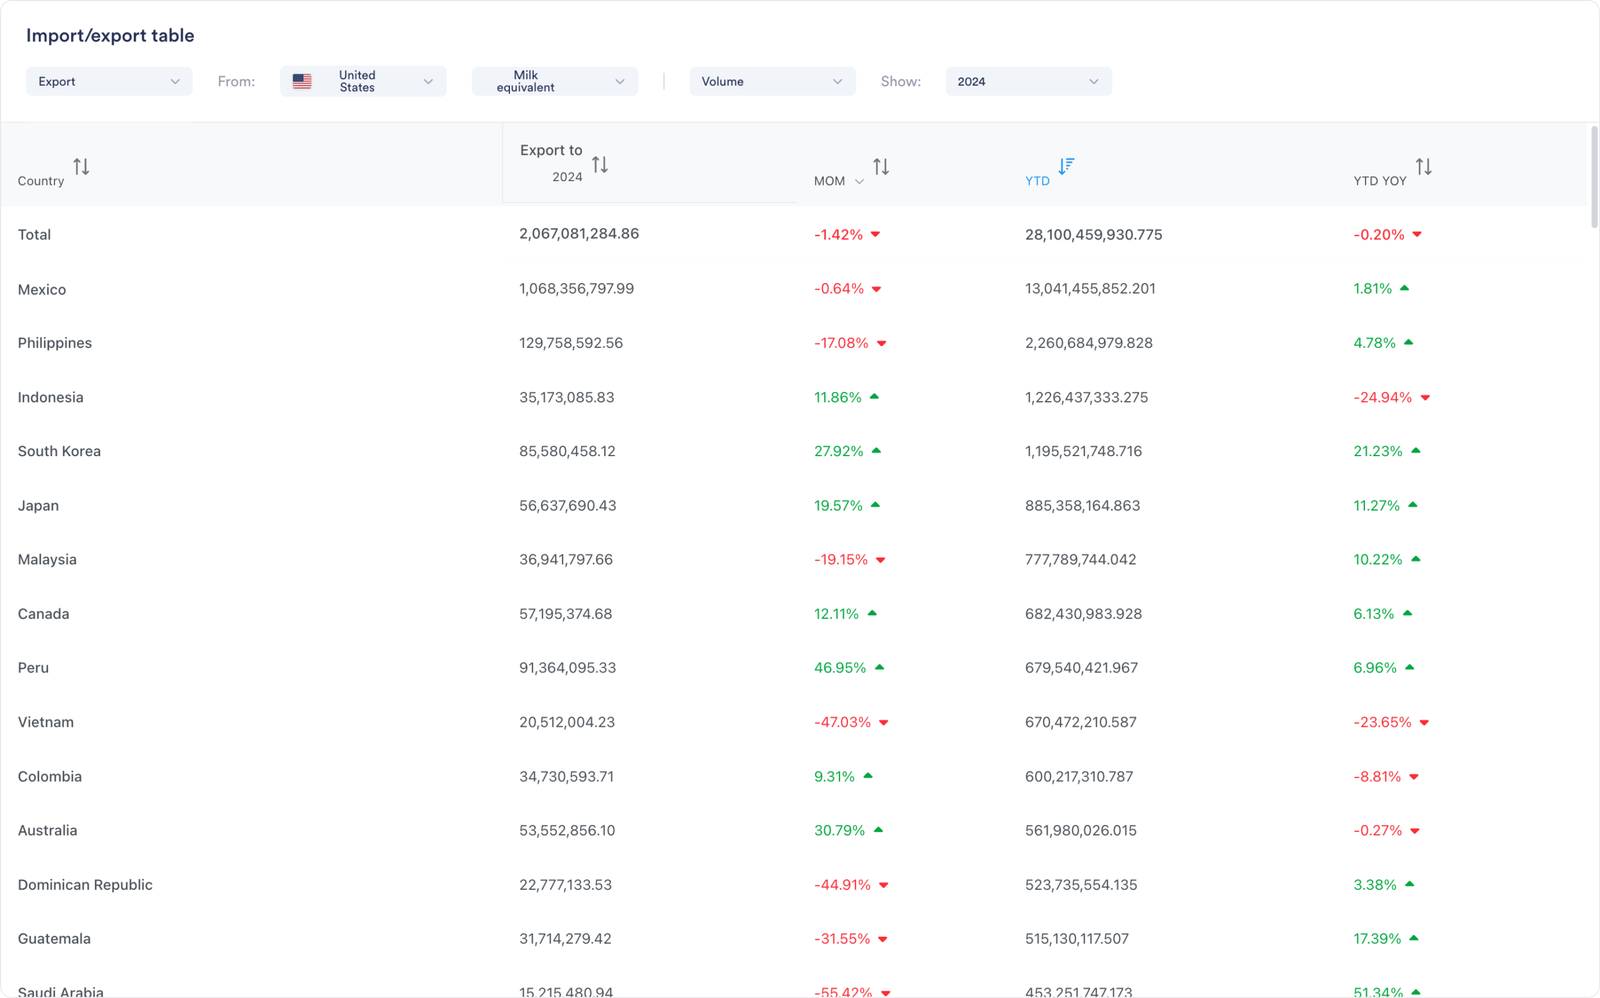Click the YTD column header label
Screen dimensions: 1600x998
[1037, 181]
